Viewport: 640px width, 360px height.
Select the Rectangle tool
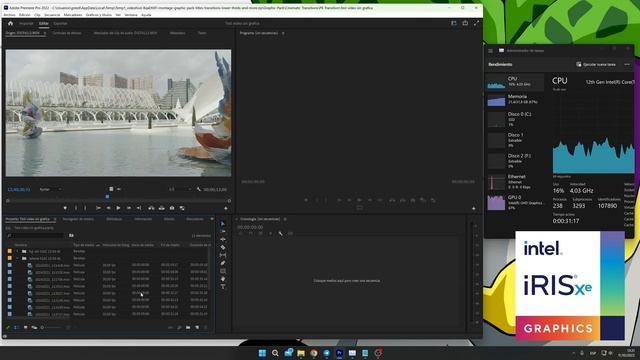[x=223, y=271]
